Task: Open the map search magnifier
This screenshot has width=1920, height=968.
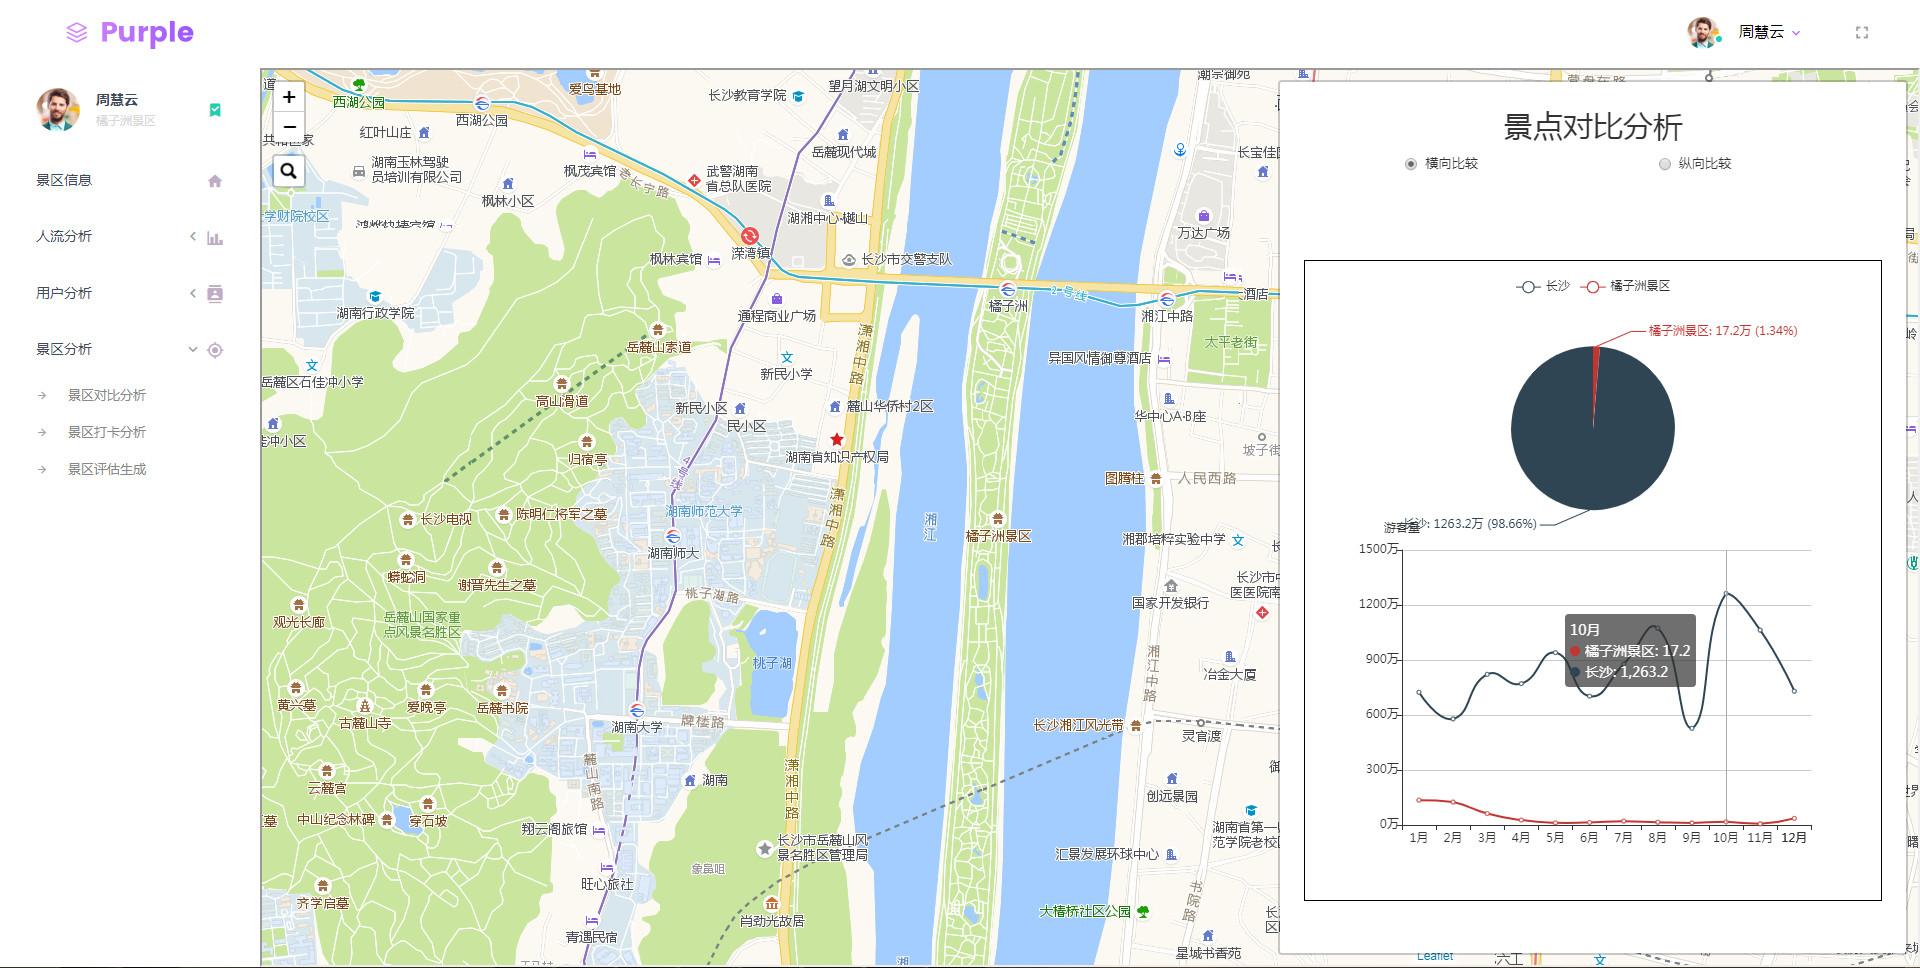Action: pyautogui.click(x=289, y=171)
